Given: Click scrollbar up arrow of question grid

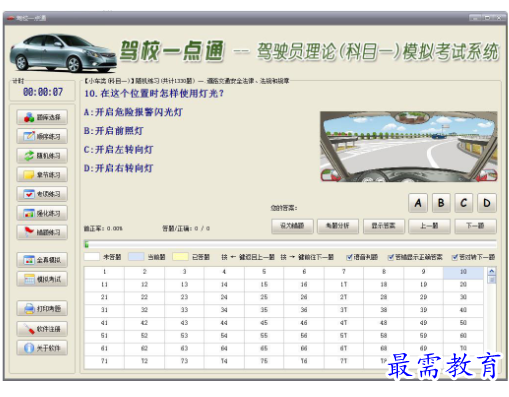Looking at the screenshot, I should coord(492,271).
